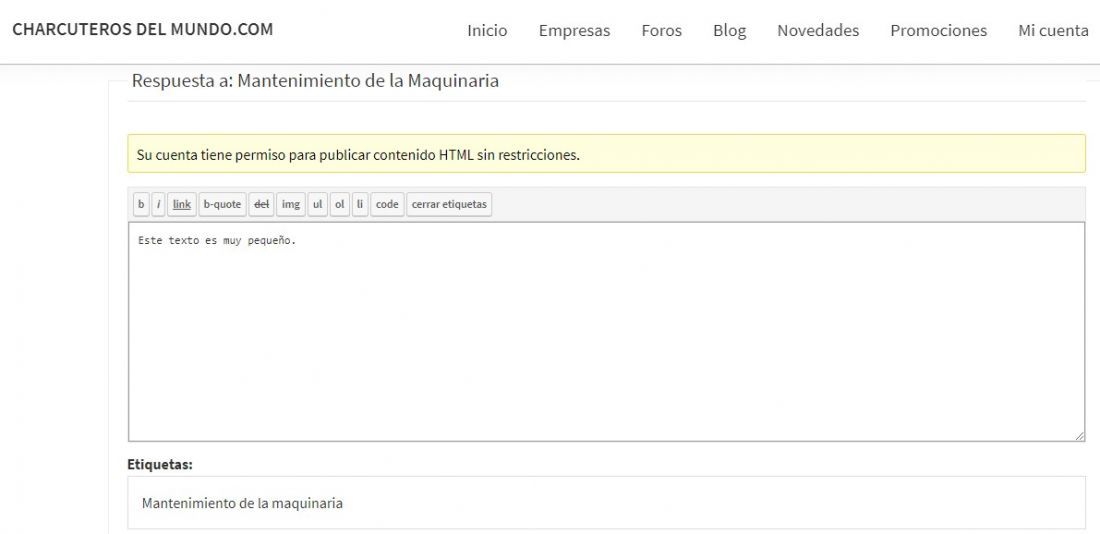The width and height of the screenshot is (1100, 534).
Task: Click the text area resize handle corner
Action: point(1080,436)
